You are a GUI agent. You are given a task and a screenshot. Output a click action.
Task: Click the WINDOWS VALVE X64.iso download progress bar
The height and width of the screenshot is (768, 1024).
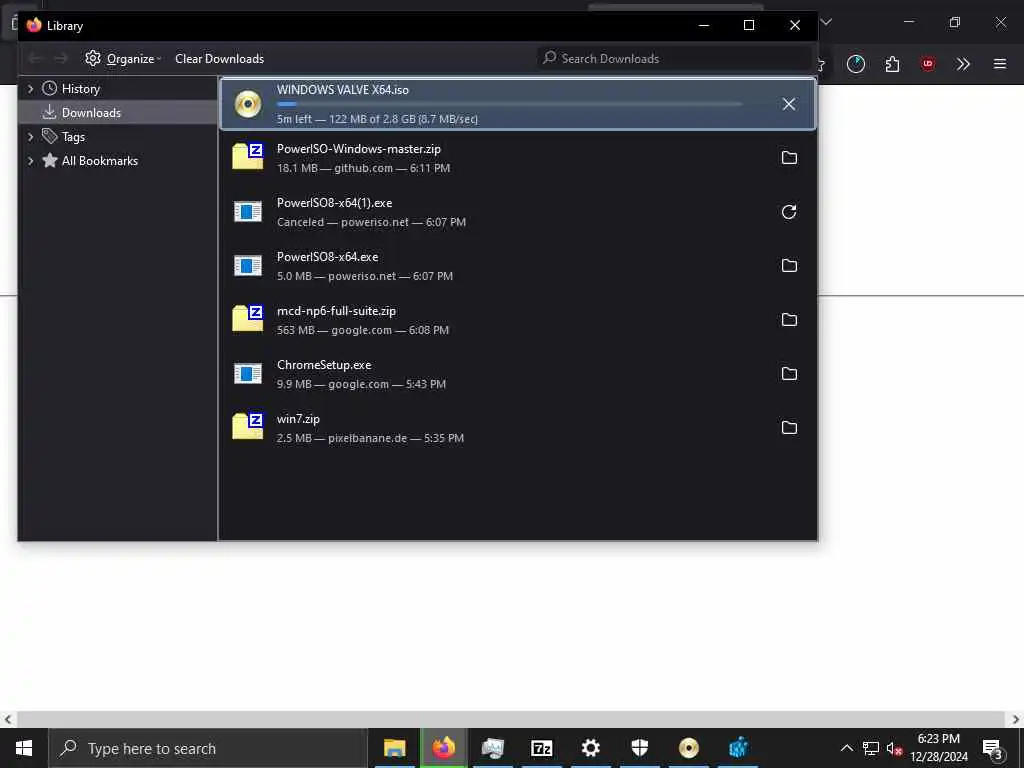coord(509,104)
